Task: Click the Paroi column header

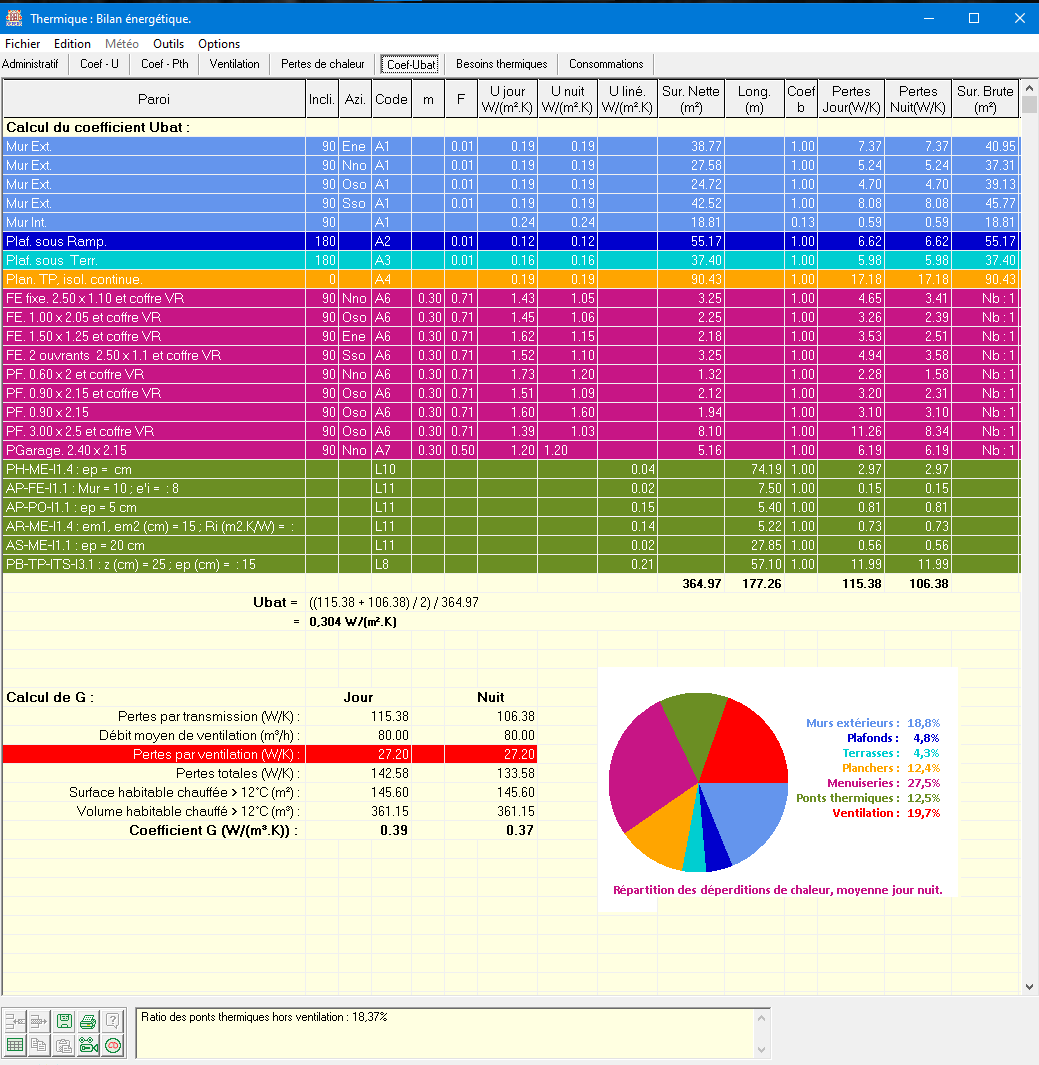Action: (154, 99)
